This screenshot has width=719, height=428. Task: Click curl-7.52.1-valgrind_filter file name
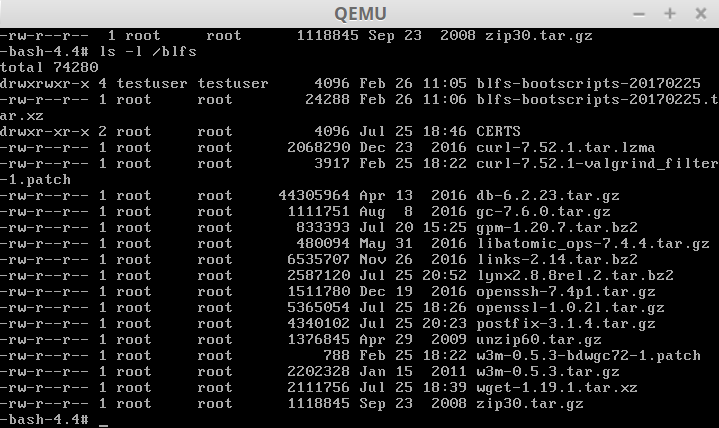click(x=597, y=164)
